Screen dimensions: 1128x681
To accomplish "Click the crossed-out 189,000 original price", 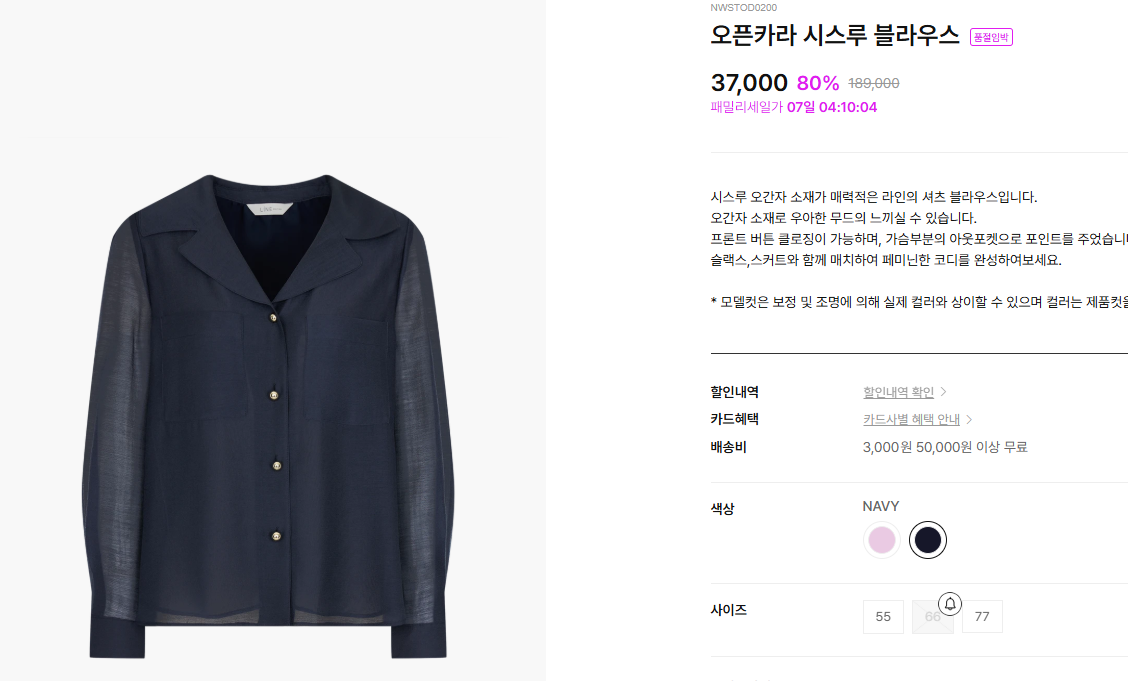I will (x=873, y=83).
